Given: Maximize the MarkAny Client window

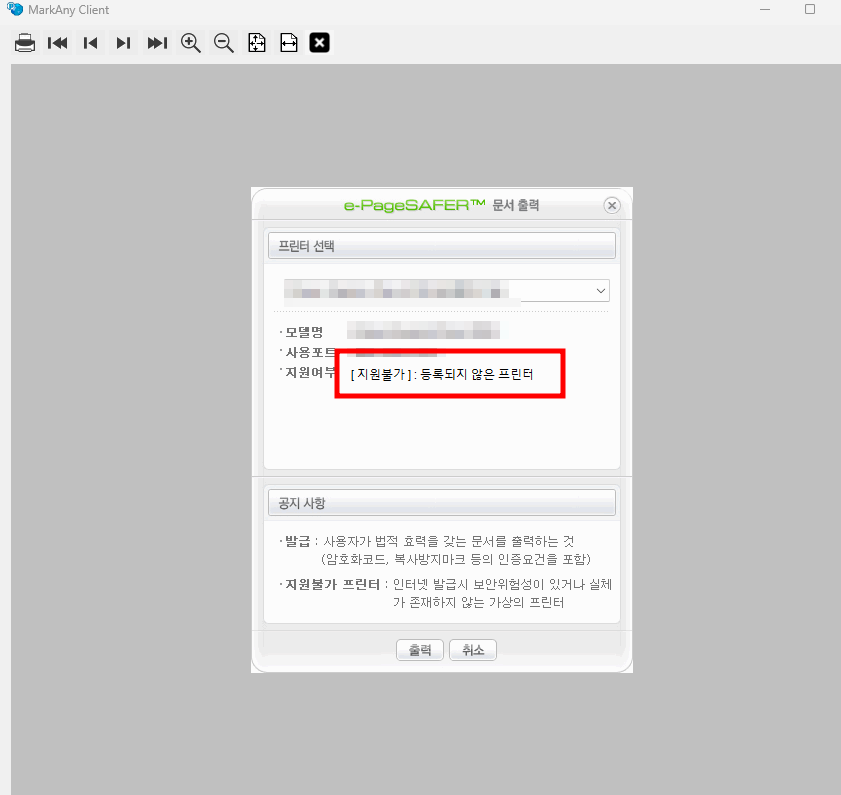Looking at the screenshot, I should point(810,10).
